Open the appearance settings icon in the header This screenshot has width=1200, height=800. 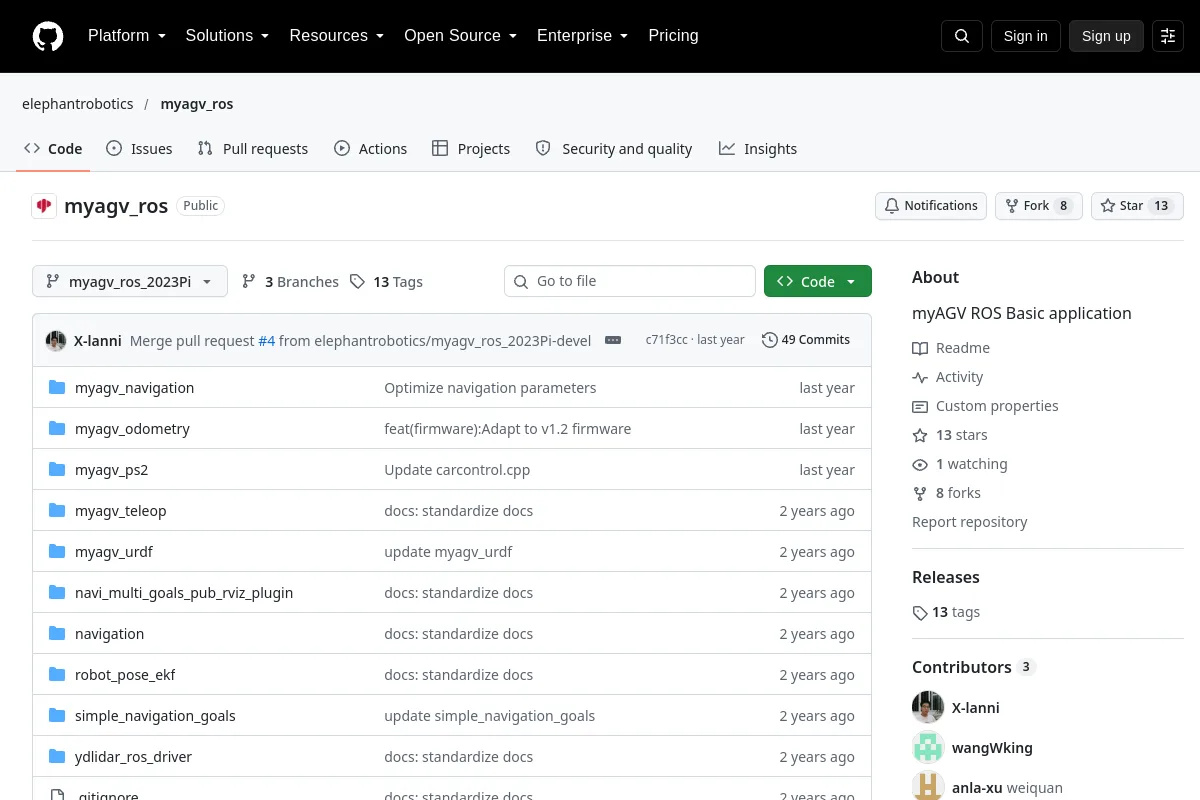(x=1168, y=36)
